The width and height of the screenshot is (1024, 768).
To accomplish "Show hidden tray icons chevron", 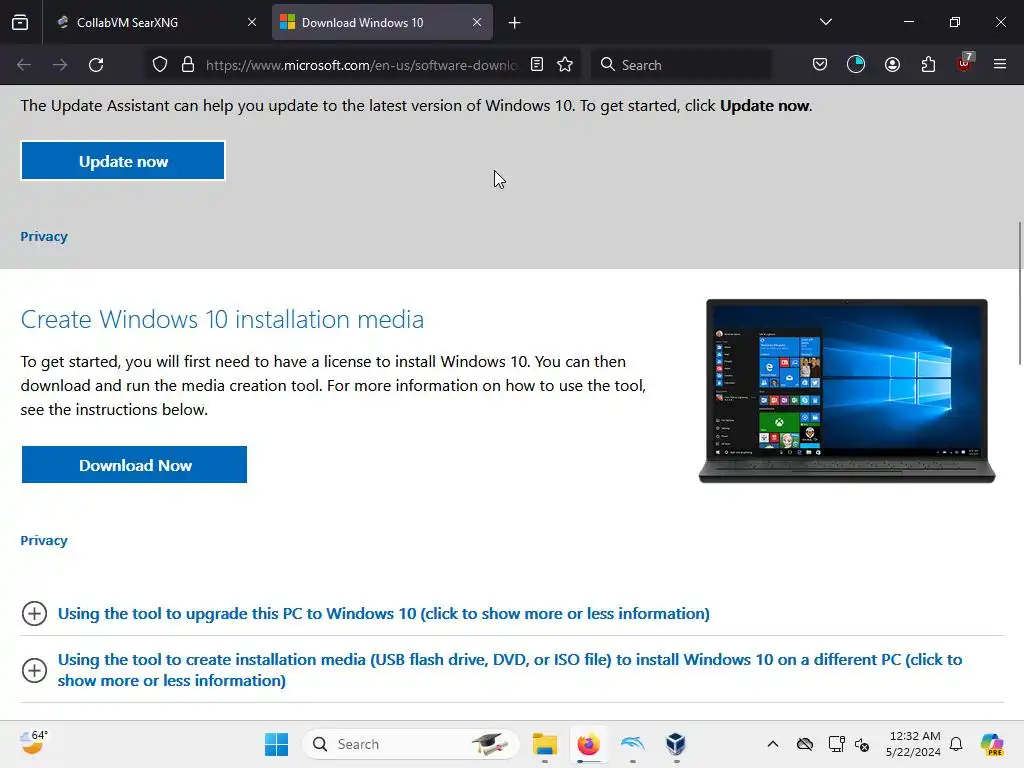I will [773, 744].
